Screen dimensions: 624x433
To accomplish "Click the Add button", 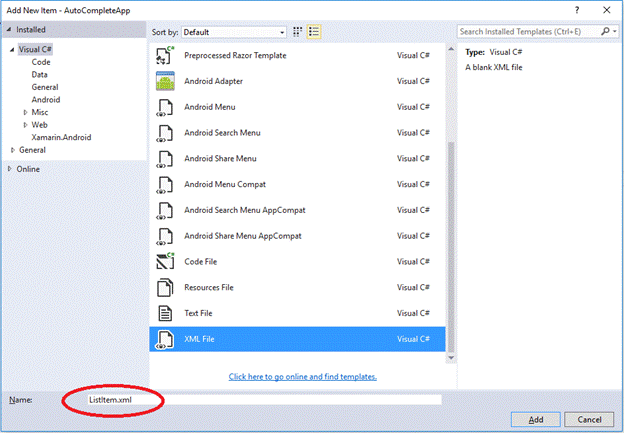I will point(536,419).
